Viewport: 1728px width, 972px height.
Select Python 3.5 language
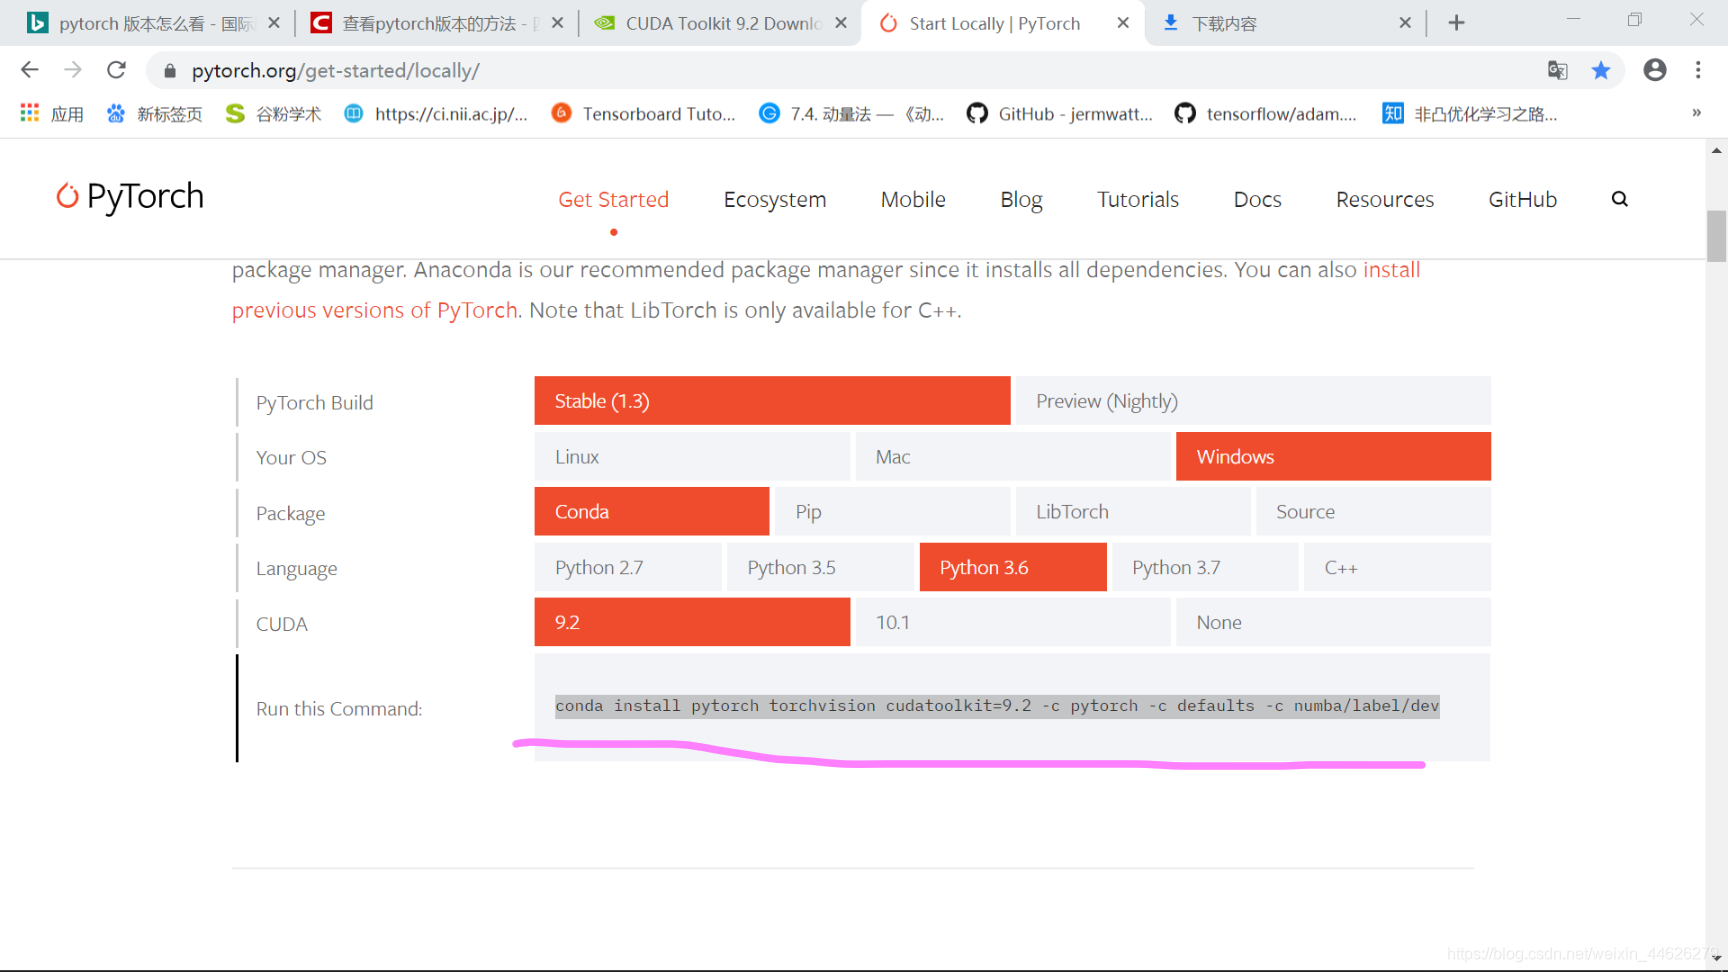point(820,567)
